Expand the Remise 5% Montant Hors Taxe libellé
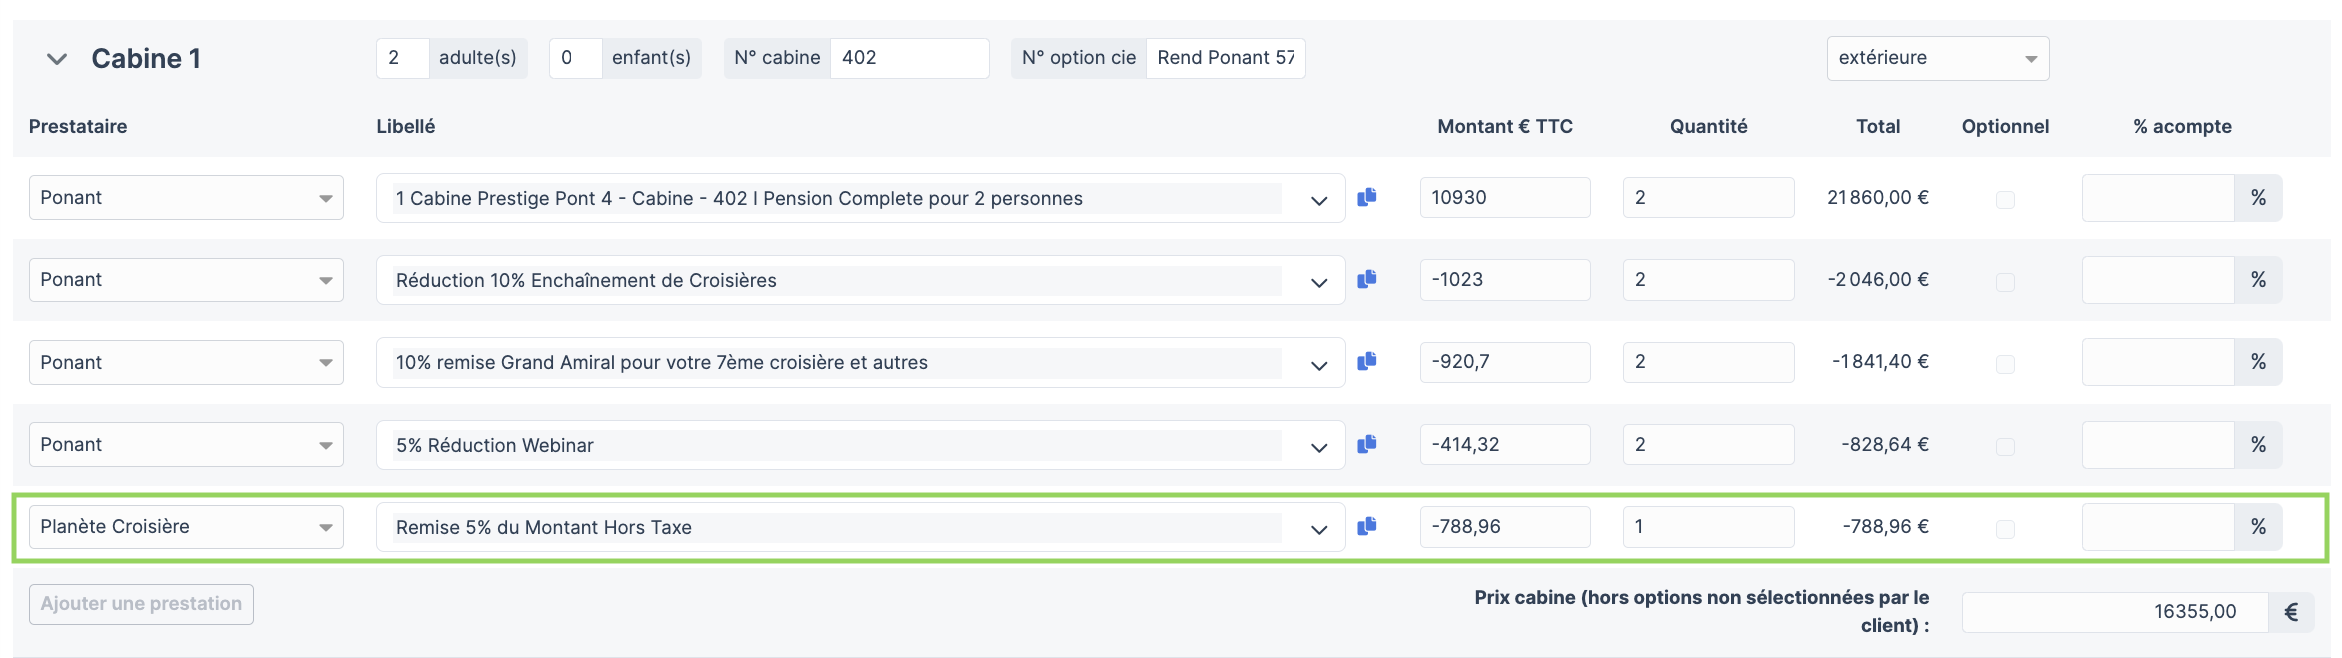This screenshot has height=658, width=2342. [x=1318, y=529]
